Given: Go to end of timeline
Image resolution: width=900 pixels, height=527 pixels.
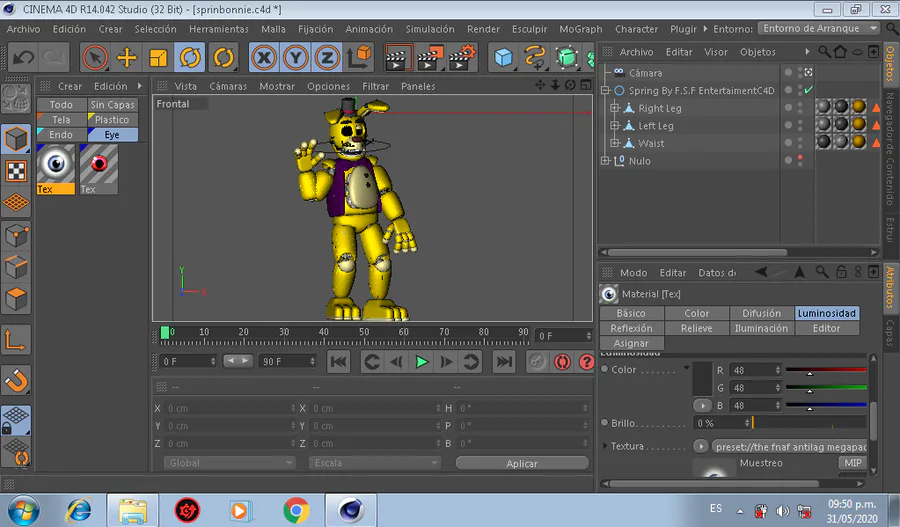Looking at the screenshot, I should (x=504, y=362).
